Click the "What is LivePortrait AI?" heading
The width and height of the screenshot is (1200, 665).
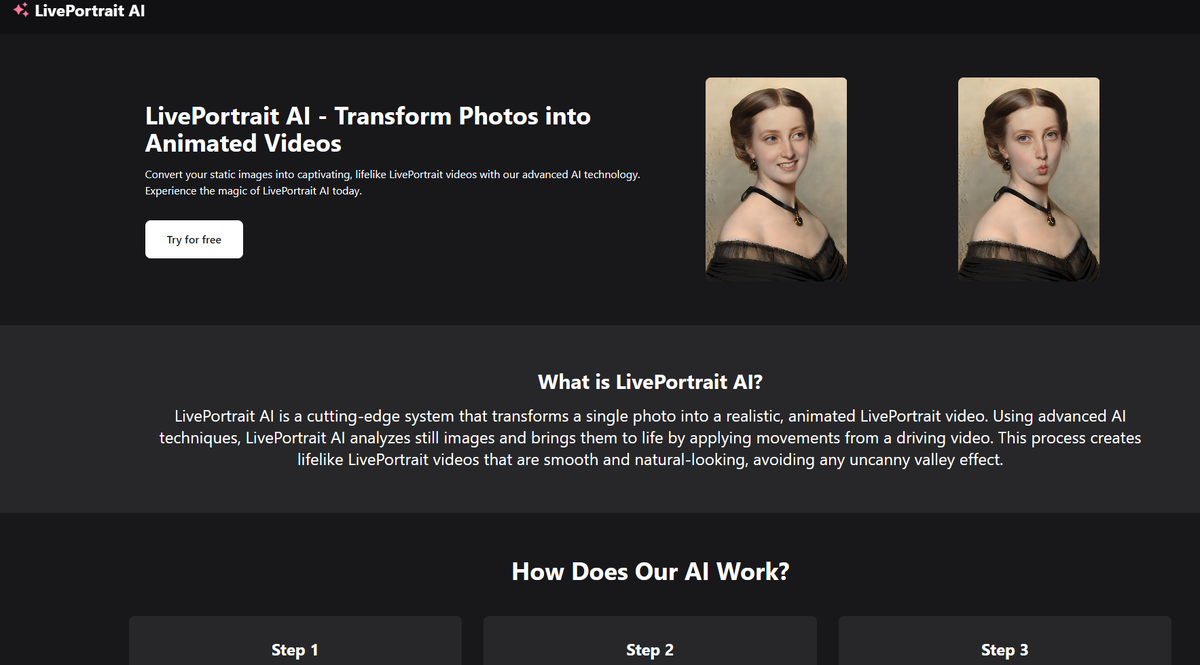(x=650, y=382)
